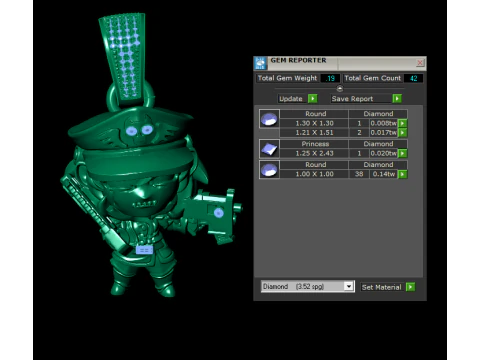The height and width of the screenshot is (360, 480).
Task: Click the 0.008tw weight cell
Action: [384, 123]
